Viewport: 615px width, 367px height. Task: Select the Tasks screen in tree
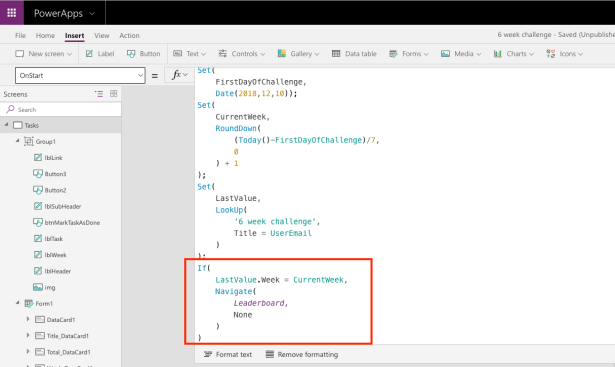pyautogui.click(x=31, y=125)
